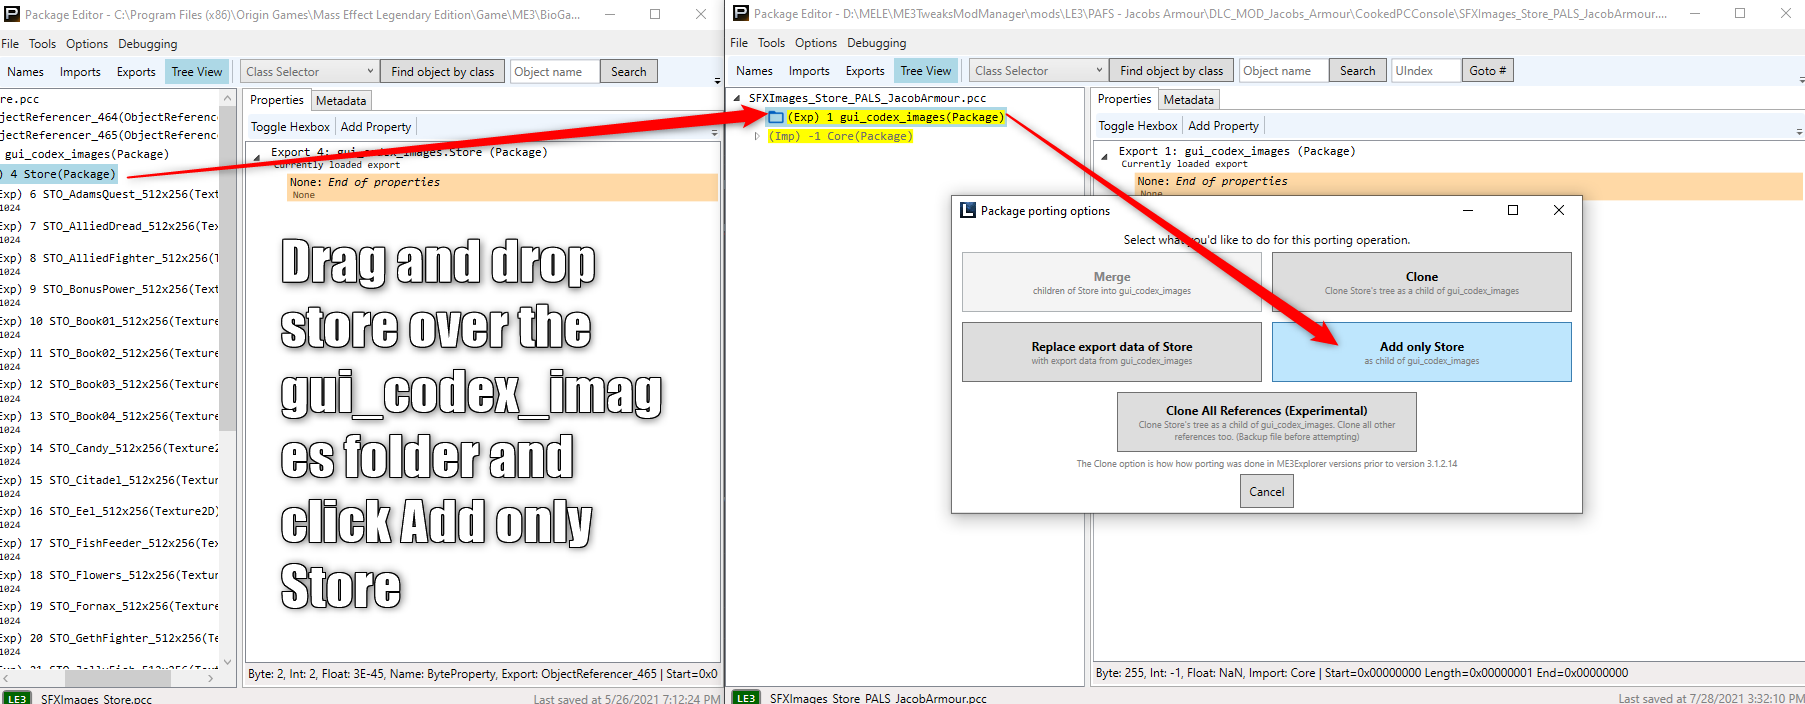Screen dimensions: 1805x704
Task: Open Metadata tab in left window
Action: coord(341,101)
